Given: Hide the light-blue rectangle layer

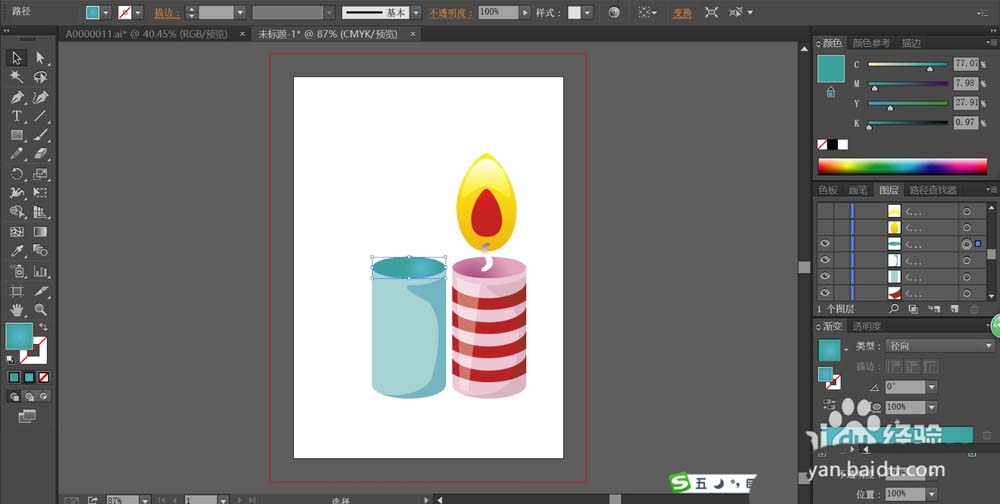Looking at the screenshot, I should pyautogui.click(x=825, y=276).
